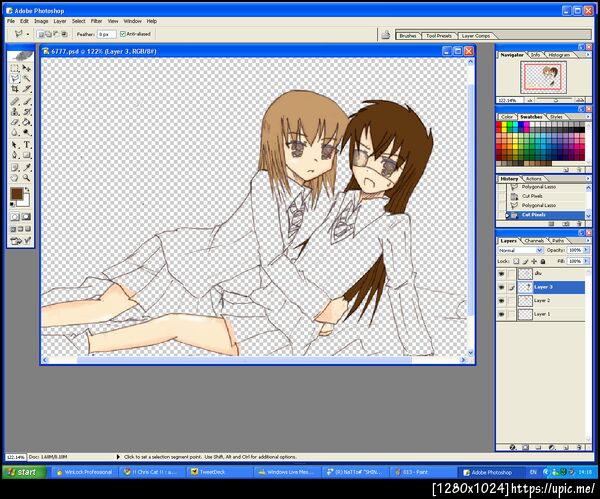Open the Paint window from taskbar
This screenshot has width=600, height=499.
click(421, 472)
